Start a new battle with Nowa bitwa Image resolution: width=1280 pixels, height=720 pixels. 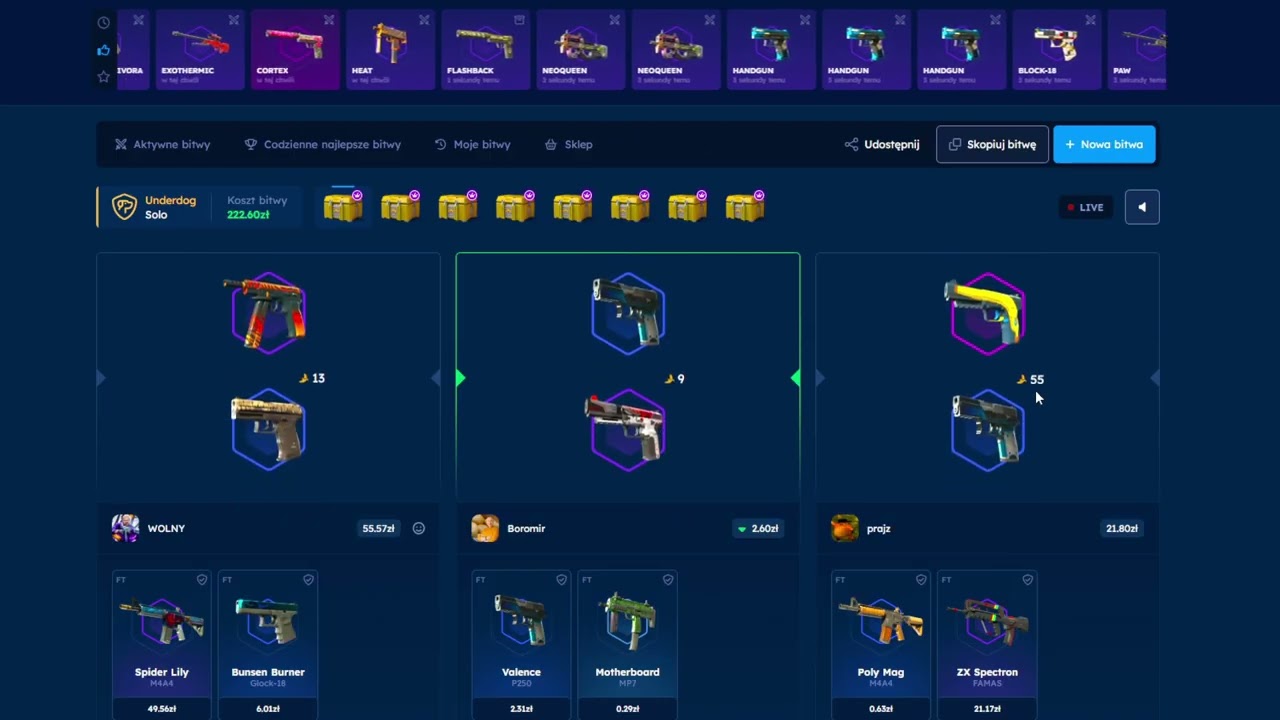point(1104,145)
